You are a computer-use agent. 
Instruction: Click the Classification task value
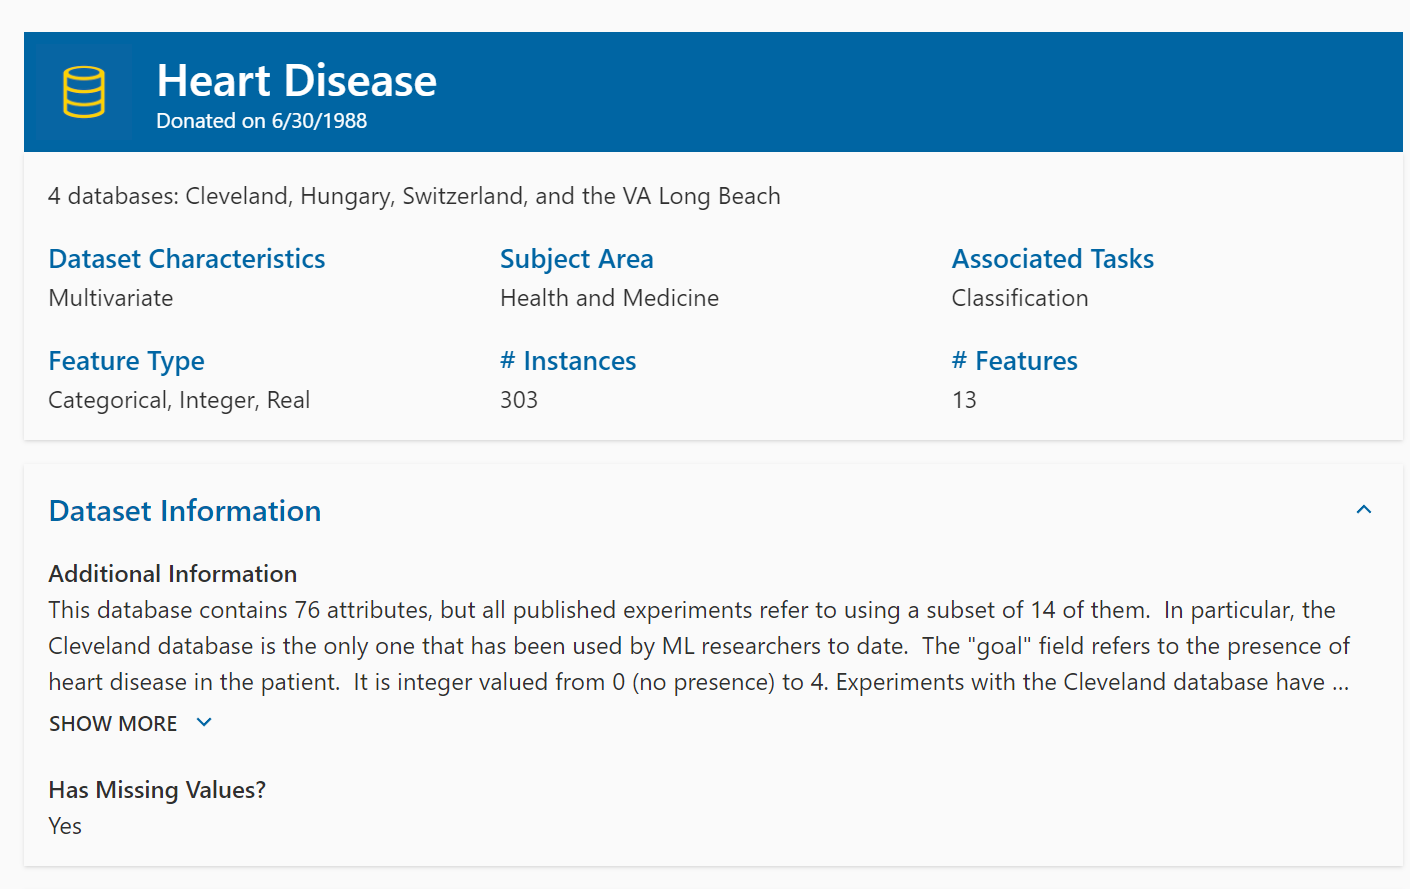[1019, 297]
